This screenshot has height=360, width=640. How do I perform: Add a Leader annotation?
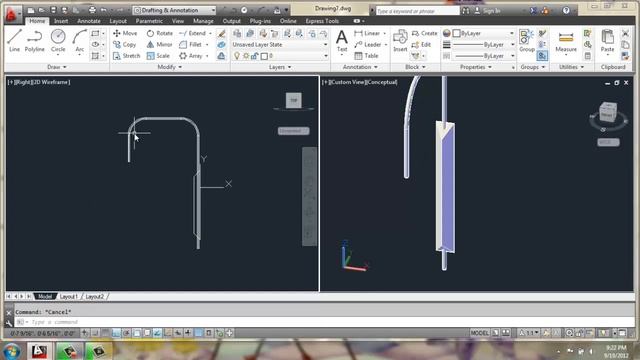[368, 44]
